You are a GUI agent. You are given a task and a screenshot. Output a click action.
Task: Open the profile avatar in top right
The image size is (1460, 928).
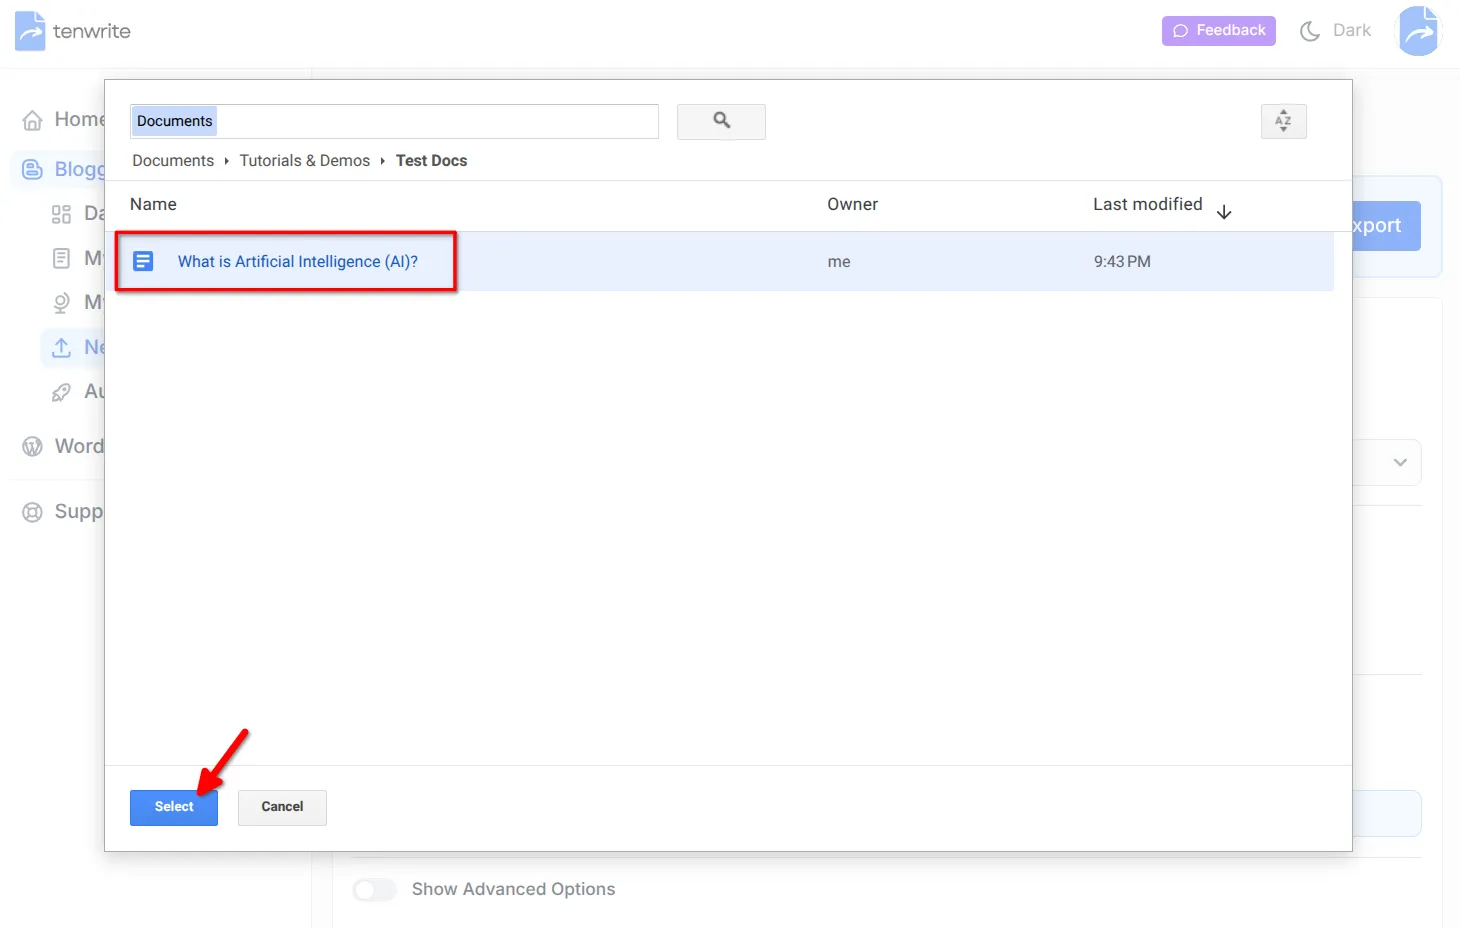(1418, 30)
